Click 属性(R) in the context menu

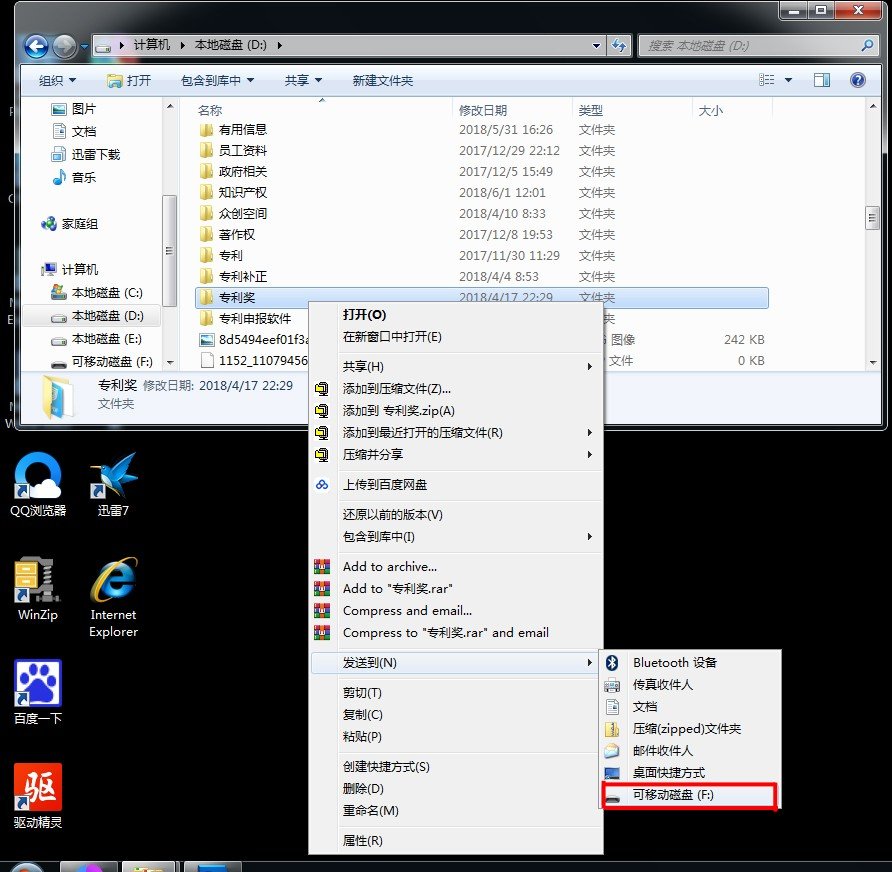click(362, 841)
